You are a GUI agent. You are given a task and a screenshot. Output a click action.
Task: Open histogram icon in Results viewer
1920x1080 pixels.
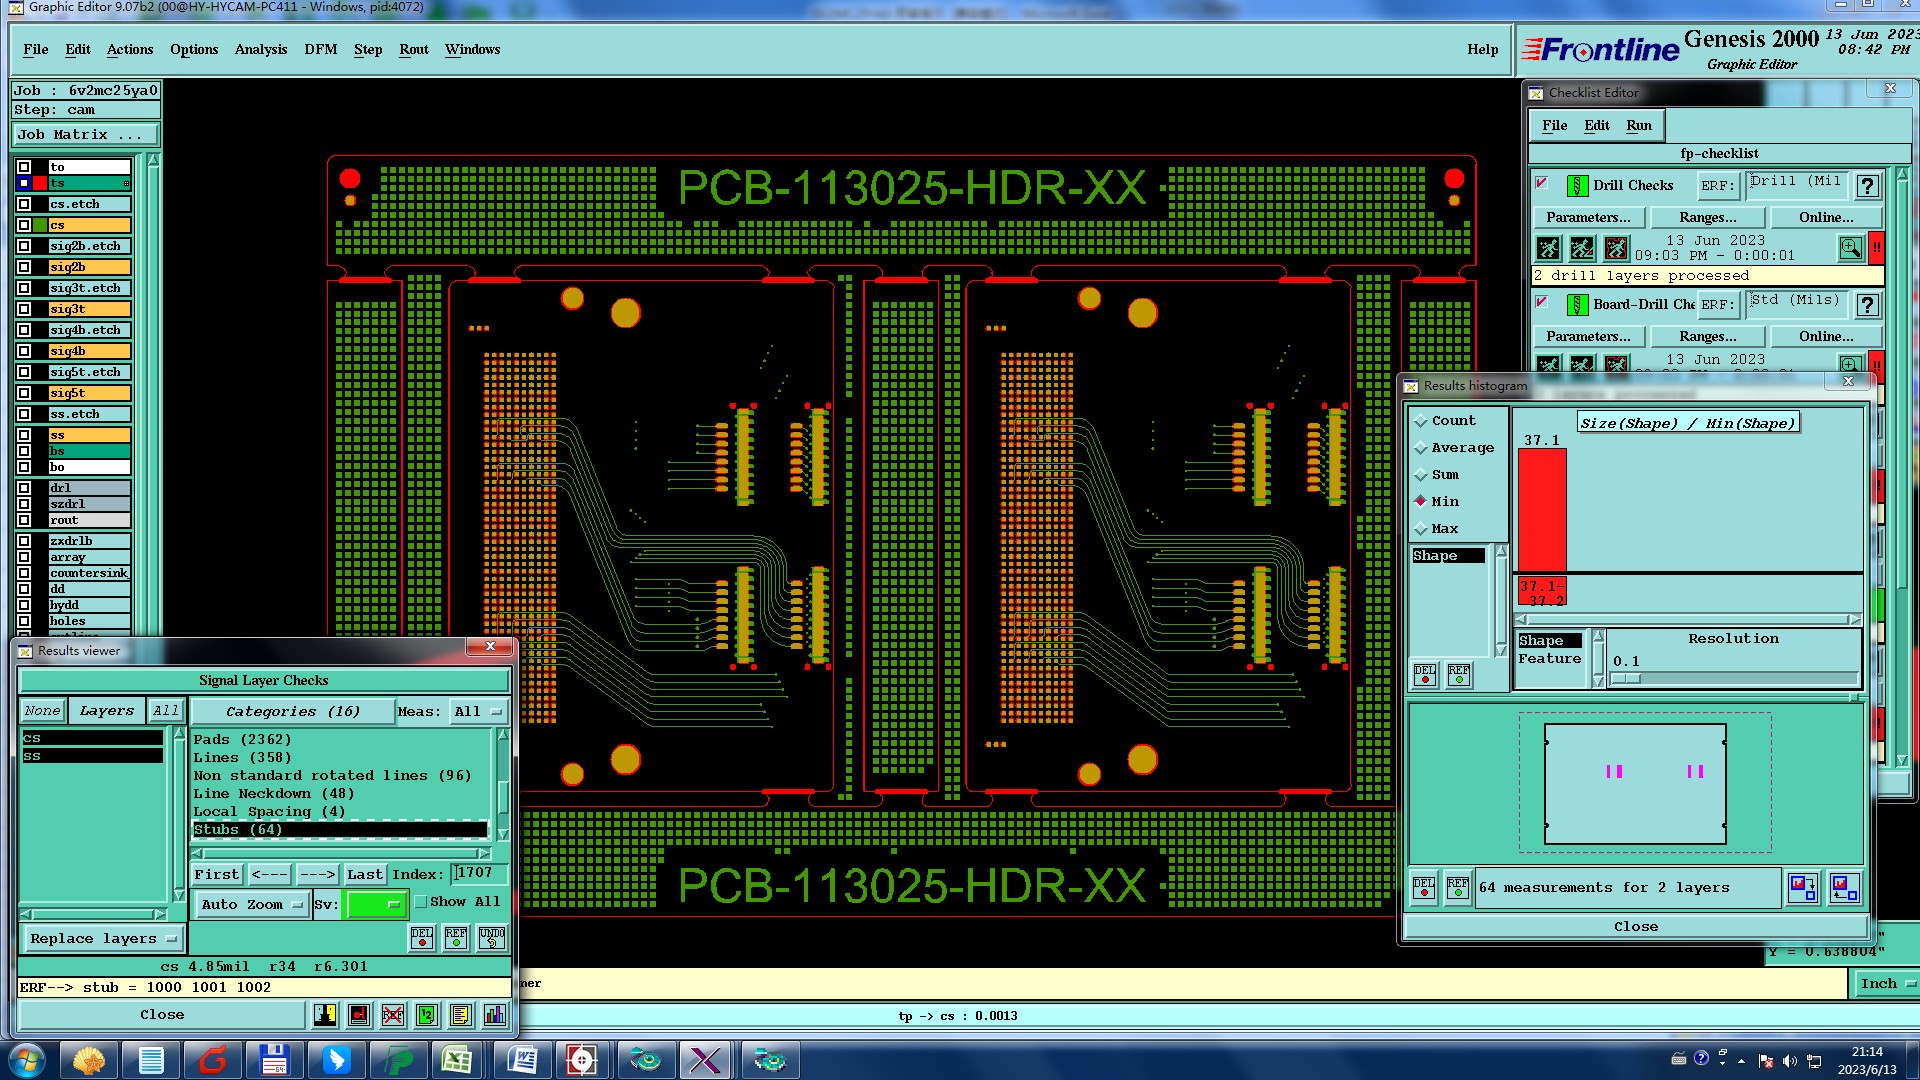point(494,1015)
